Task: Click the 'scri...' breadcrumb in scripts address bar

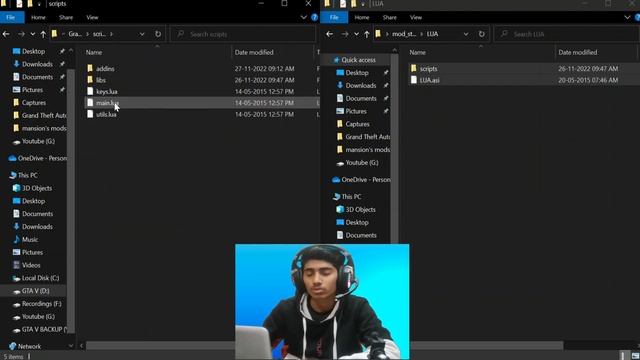Action: click(x=99, y=34)
